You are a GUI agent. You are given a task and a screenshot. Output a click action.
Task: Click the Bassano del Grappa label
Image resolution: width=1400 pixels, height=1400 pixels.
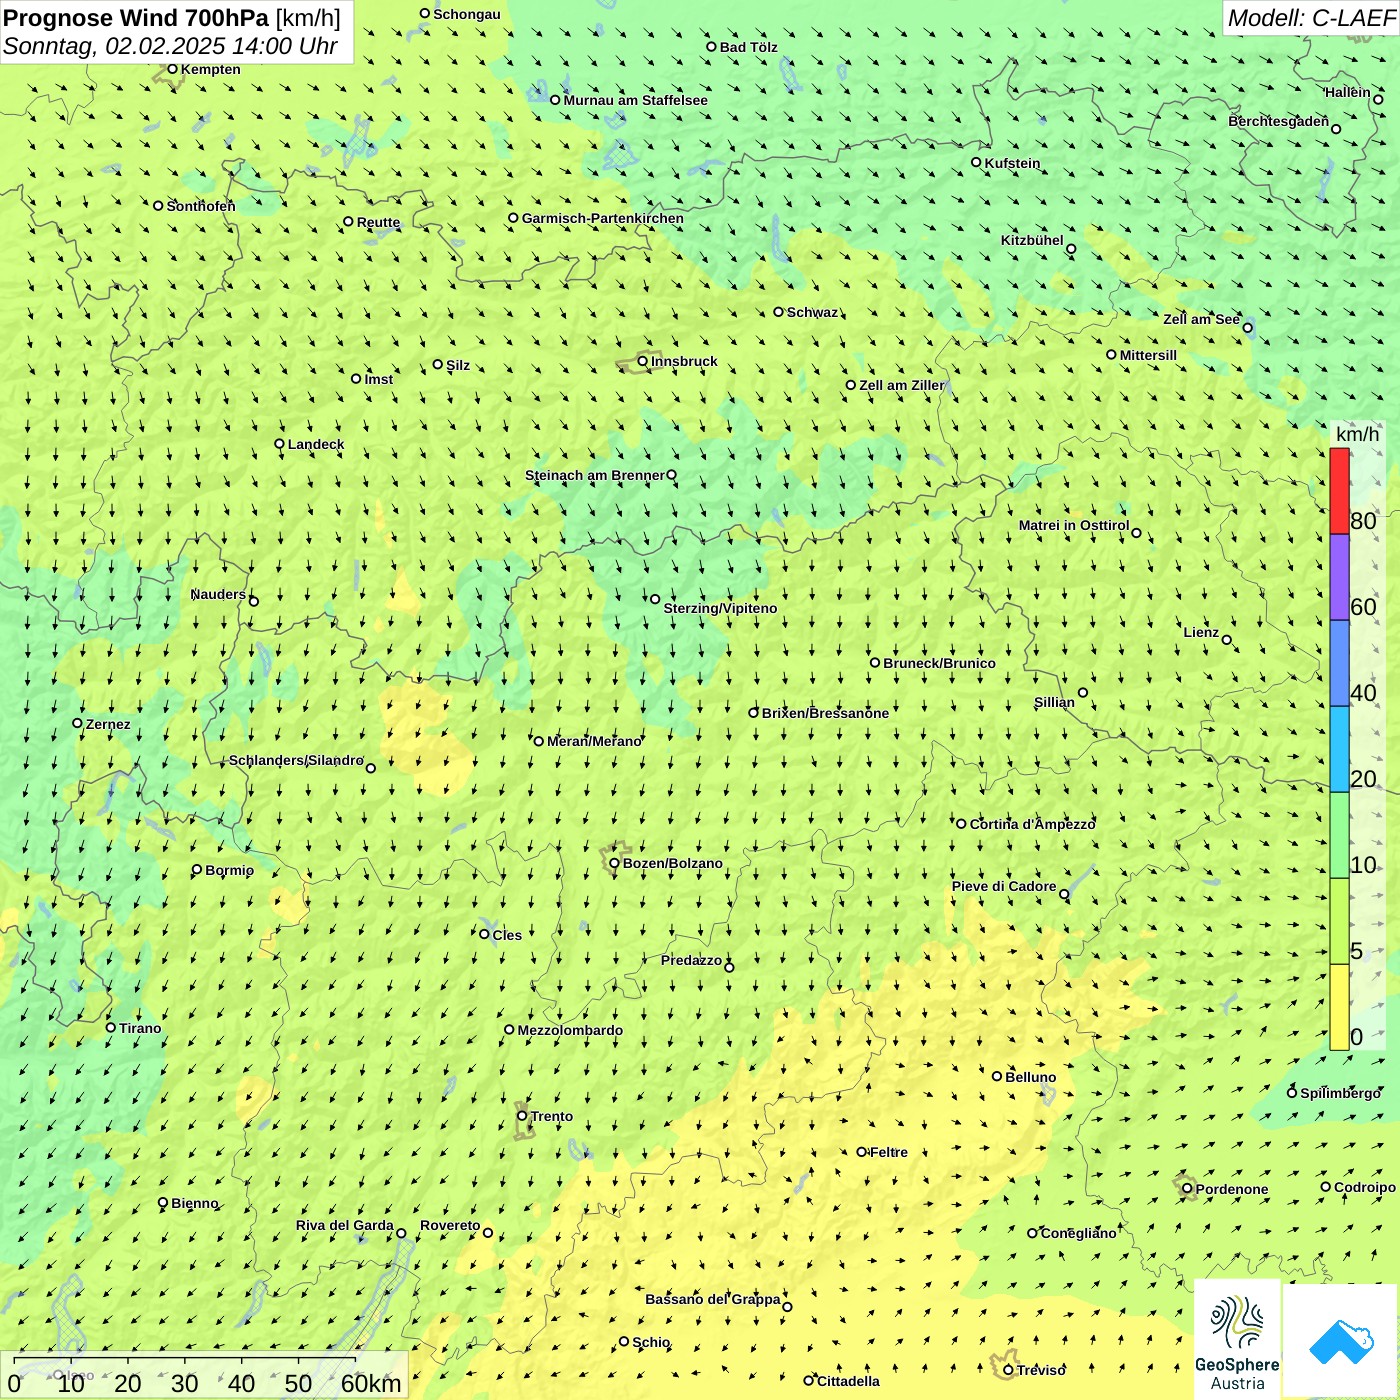point(712,1299)
